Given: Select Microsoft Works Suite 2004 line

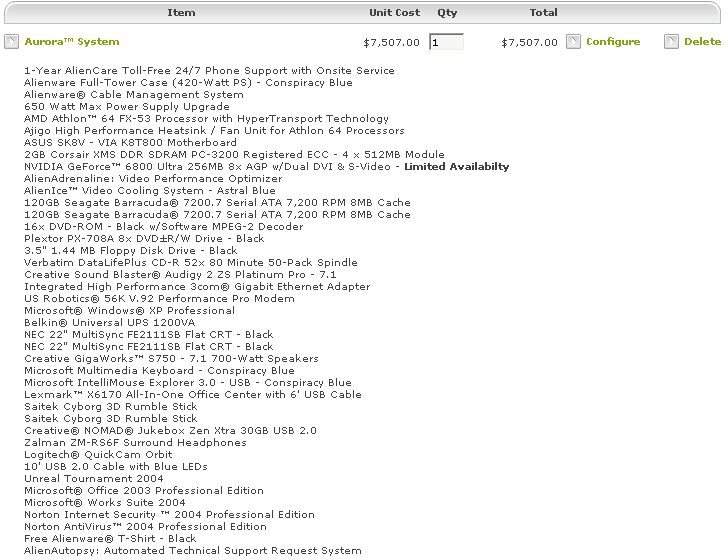Looking at the screenshot, I should 105,503.
